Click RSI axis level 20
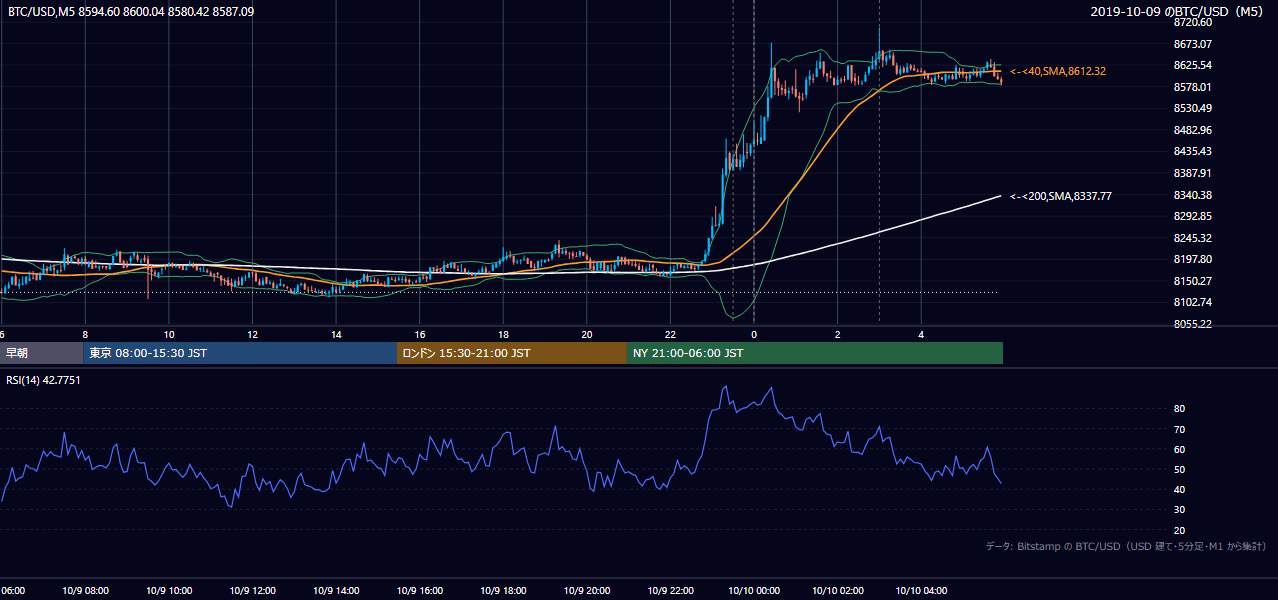Viewport: 1278px width, 600px height. [1180, 530]
